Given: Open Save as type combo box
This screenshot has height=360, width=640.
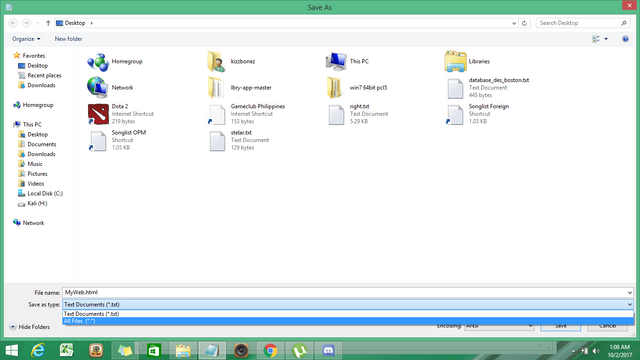Looking at the screenshot, I should 348,304.
